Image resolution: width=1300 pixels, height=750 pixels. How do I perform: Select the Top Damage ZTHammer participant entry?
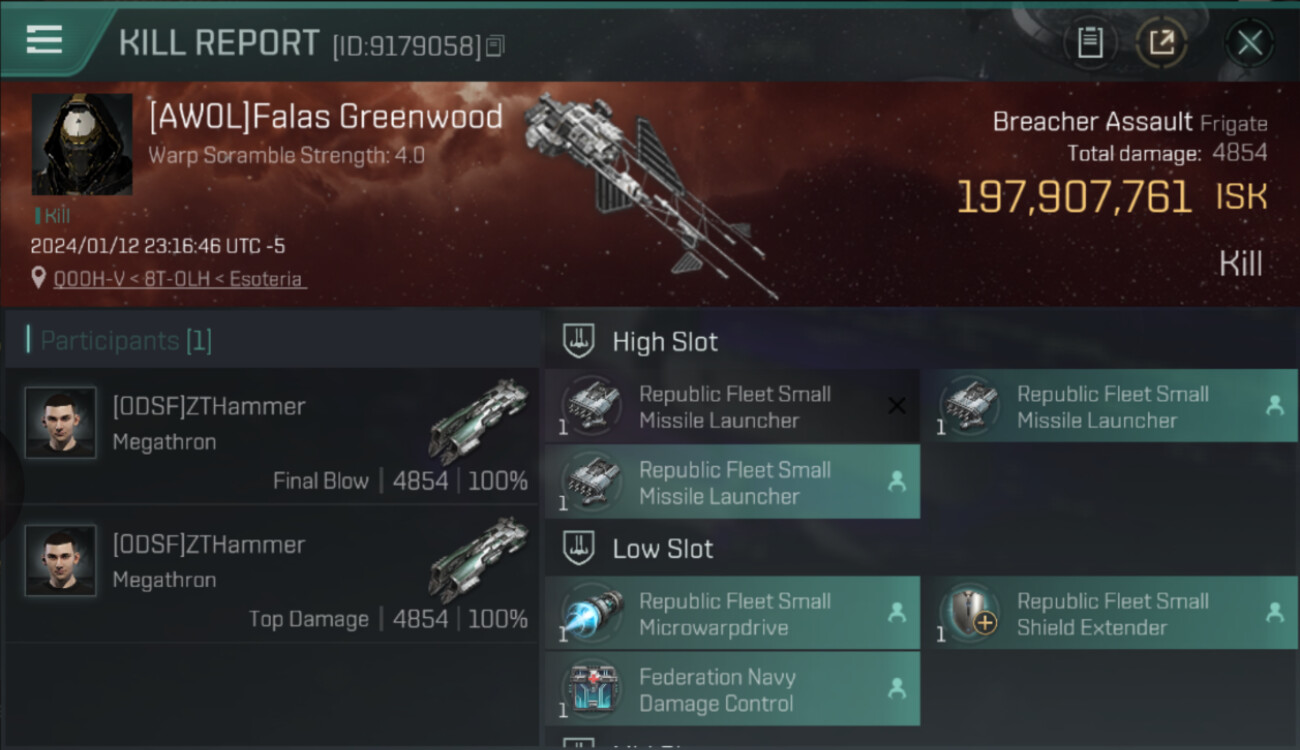[x=272, y=574]
